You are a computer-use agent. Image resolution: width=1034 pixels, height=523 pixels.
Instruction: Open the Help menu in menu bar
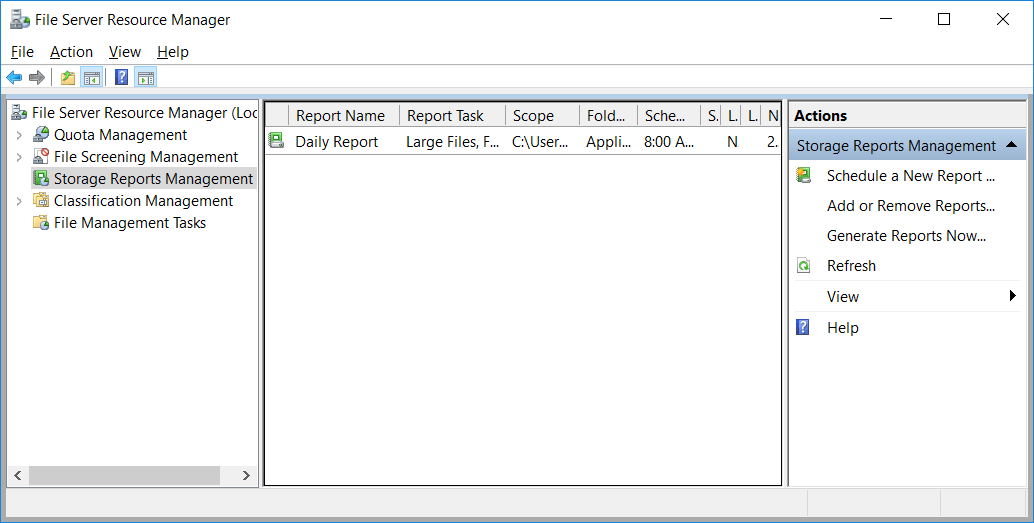(x=173, y=52)
